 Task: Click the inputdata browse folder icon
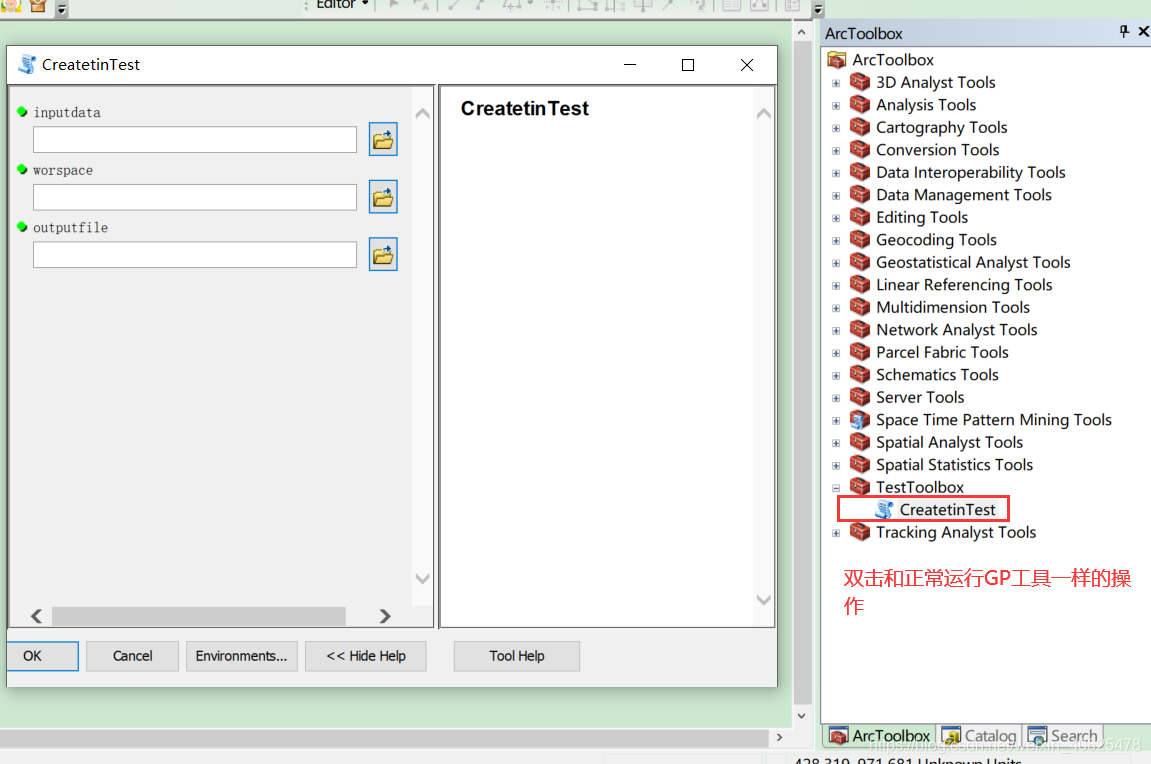coord(383,139)
